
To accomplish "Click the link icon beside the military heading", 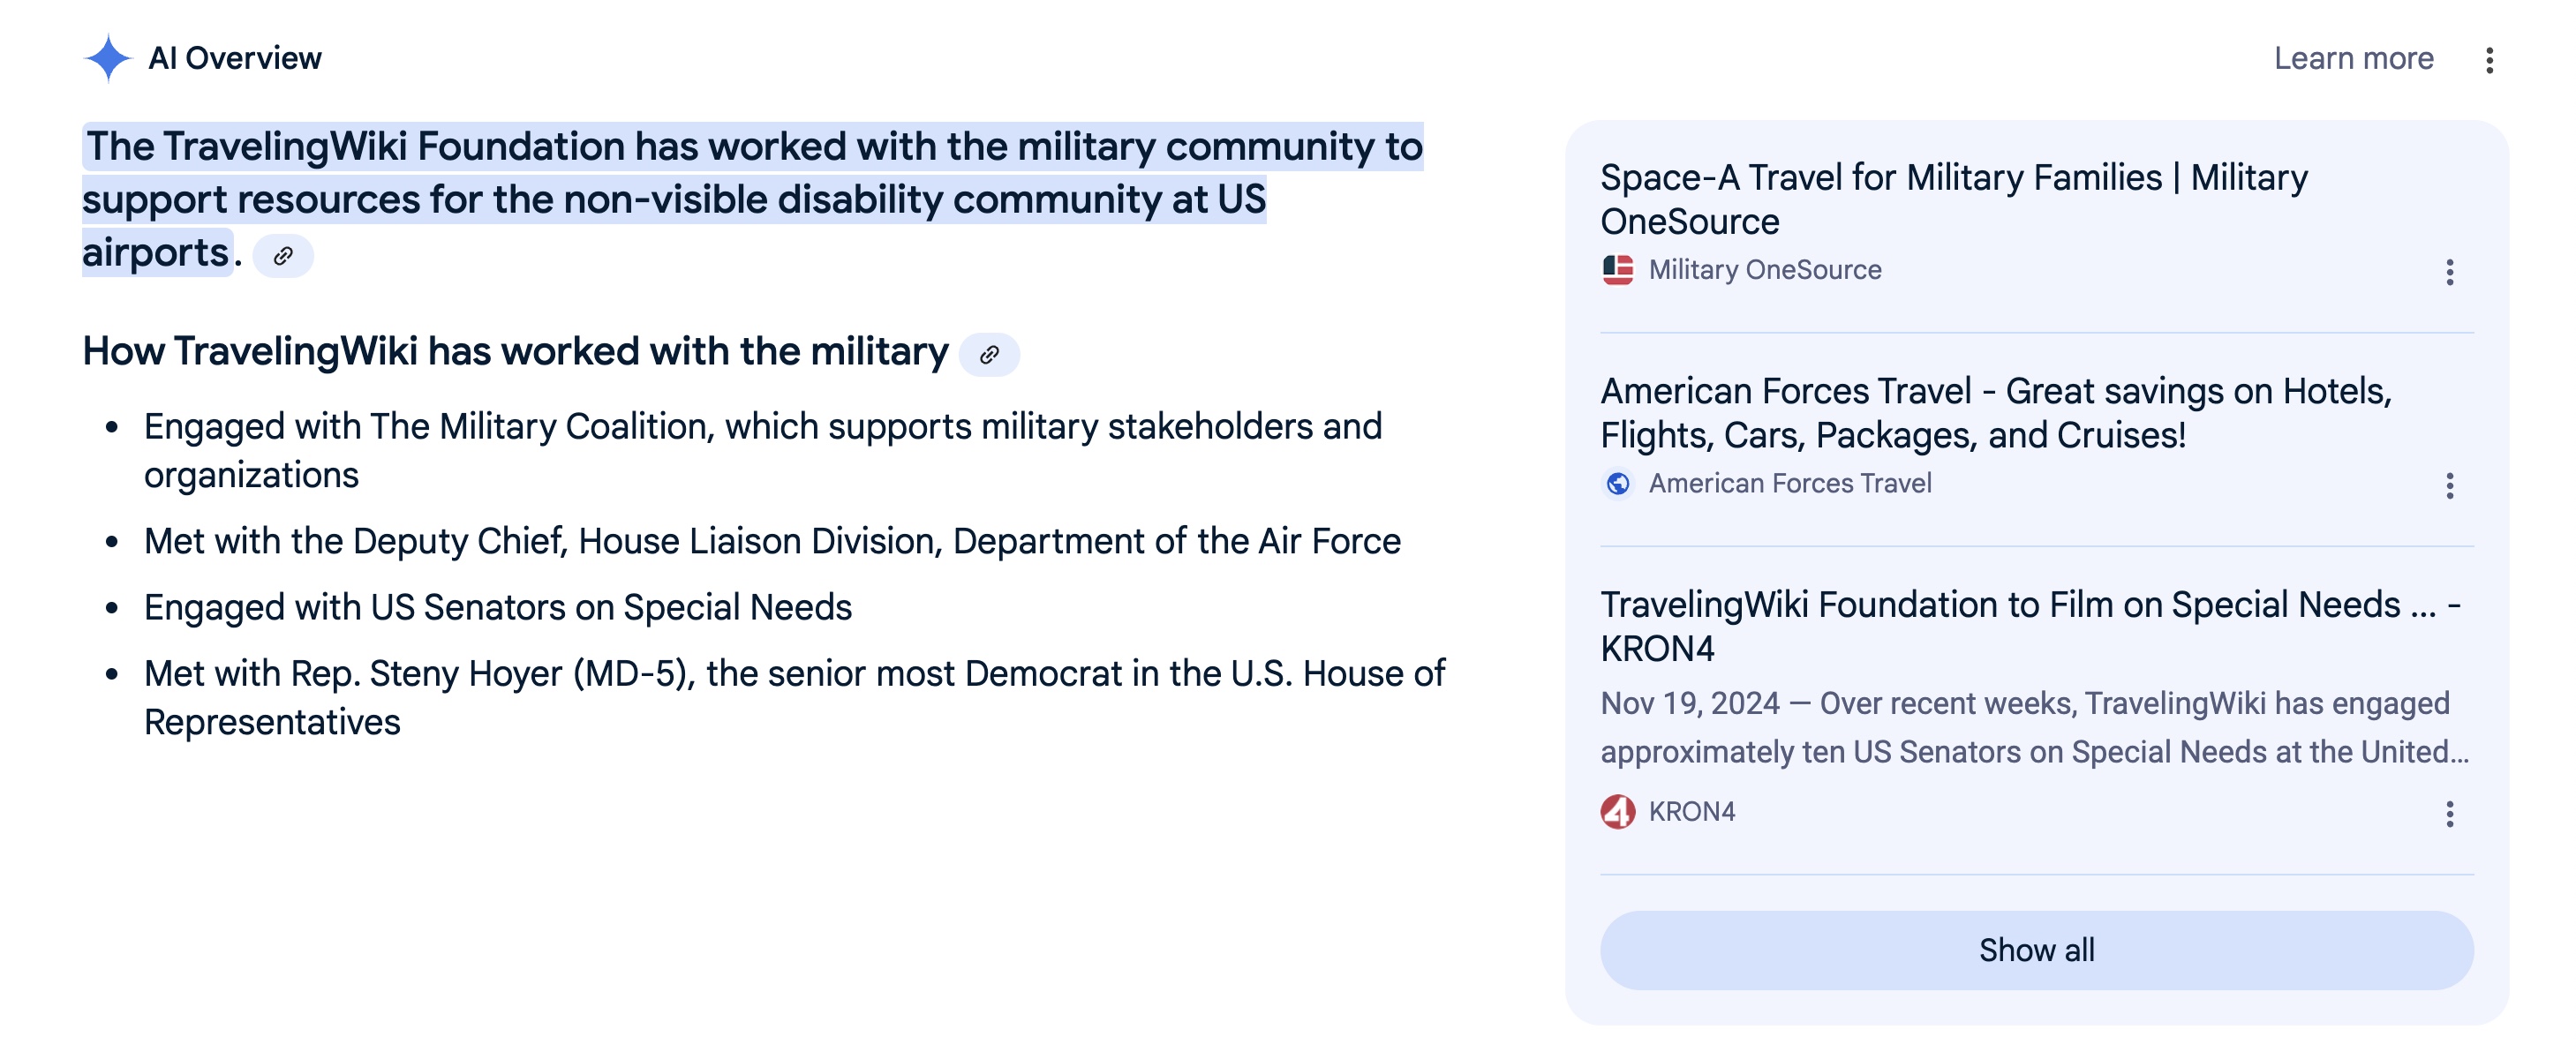I will tap(989, 354).
